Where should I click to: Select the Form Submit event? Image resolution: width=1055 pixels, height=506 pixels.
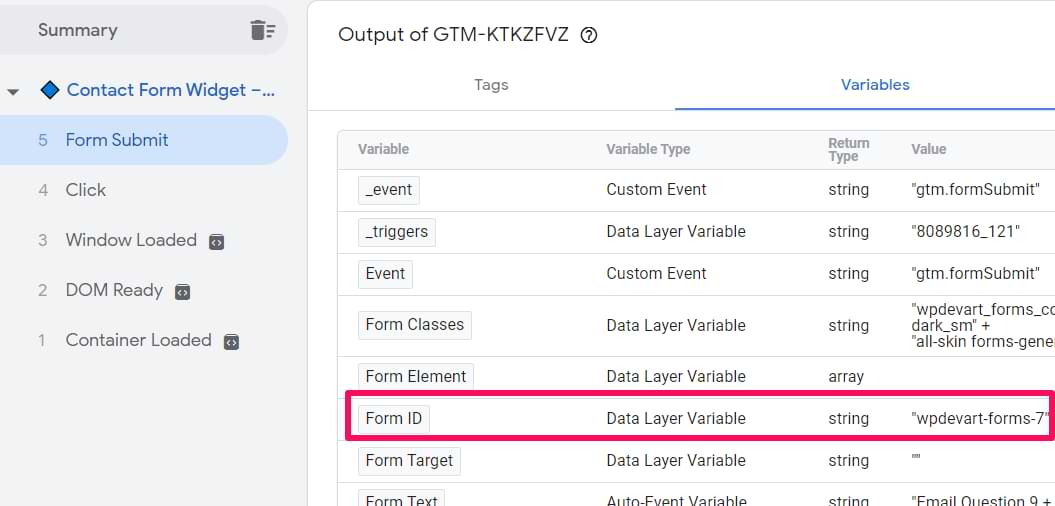coord(117,140)
